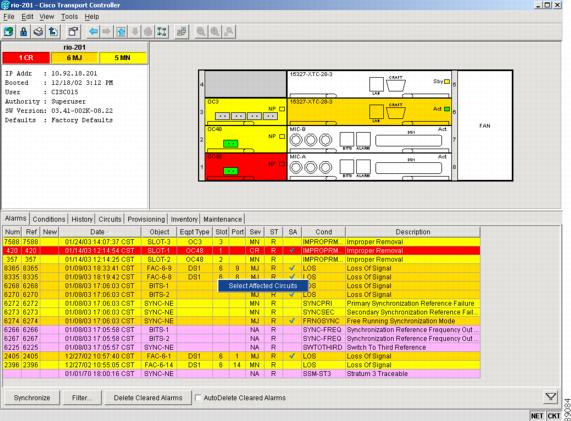Screen dimensions: 571x421
Task: Select alarm row 6272 SYNCPRI Primary Synchronization failure
Action: [241, 303]
